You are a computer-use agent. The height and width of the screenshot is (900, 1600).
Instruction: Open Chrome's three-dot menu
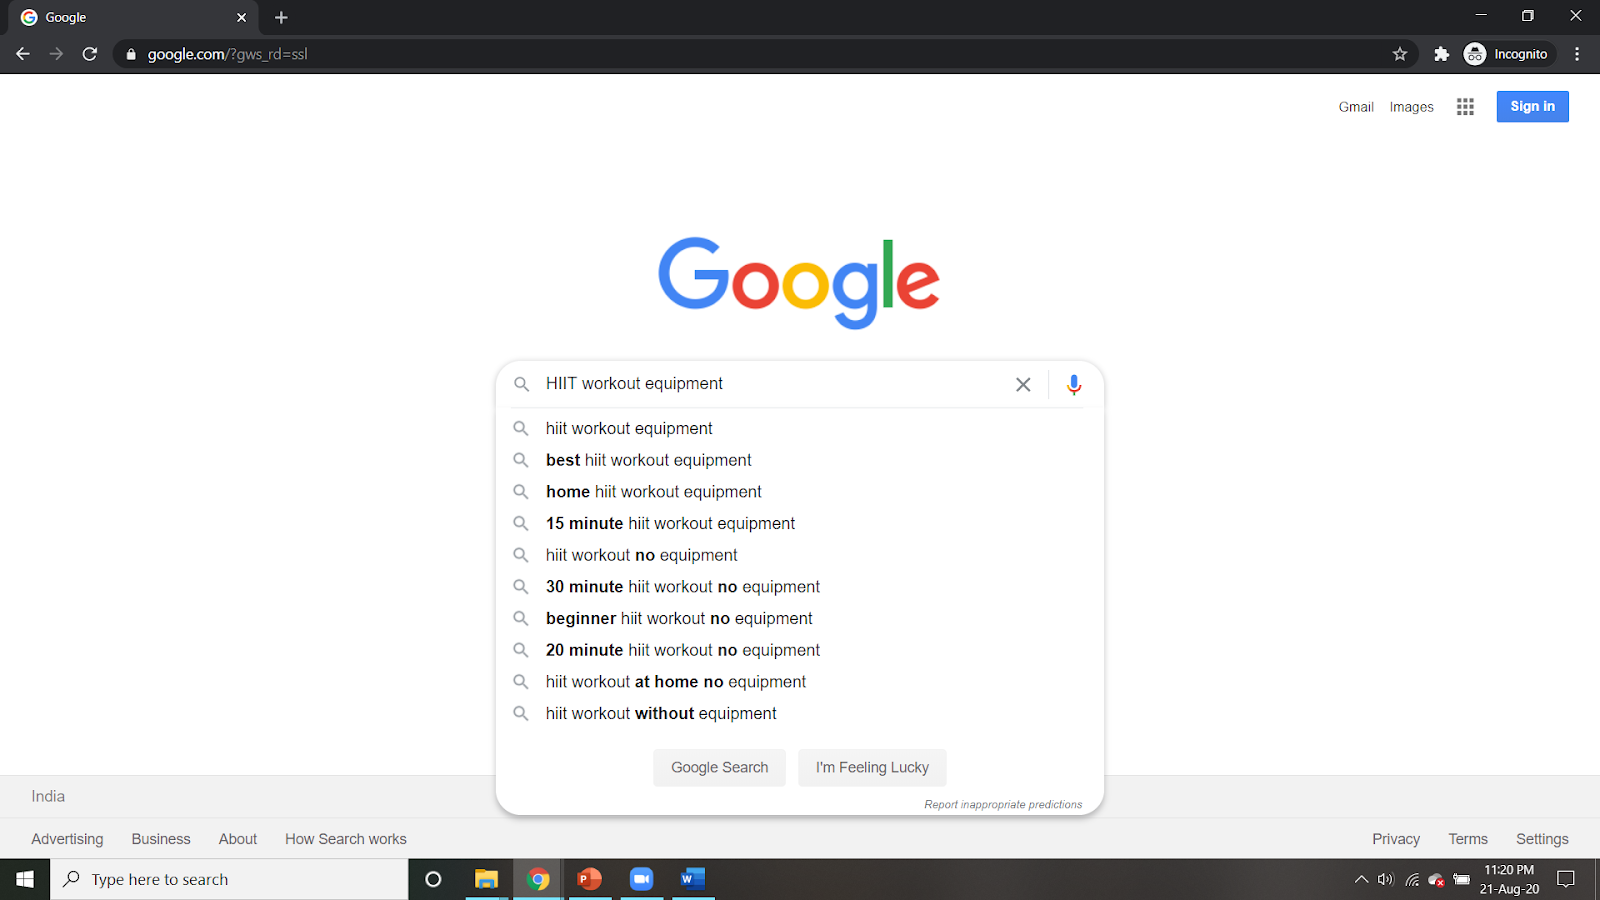pos(1577,54)
